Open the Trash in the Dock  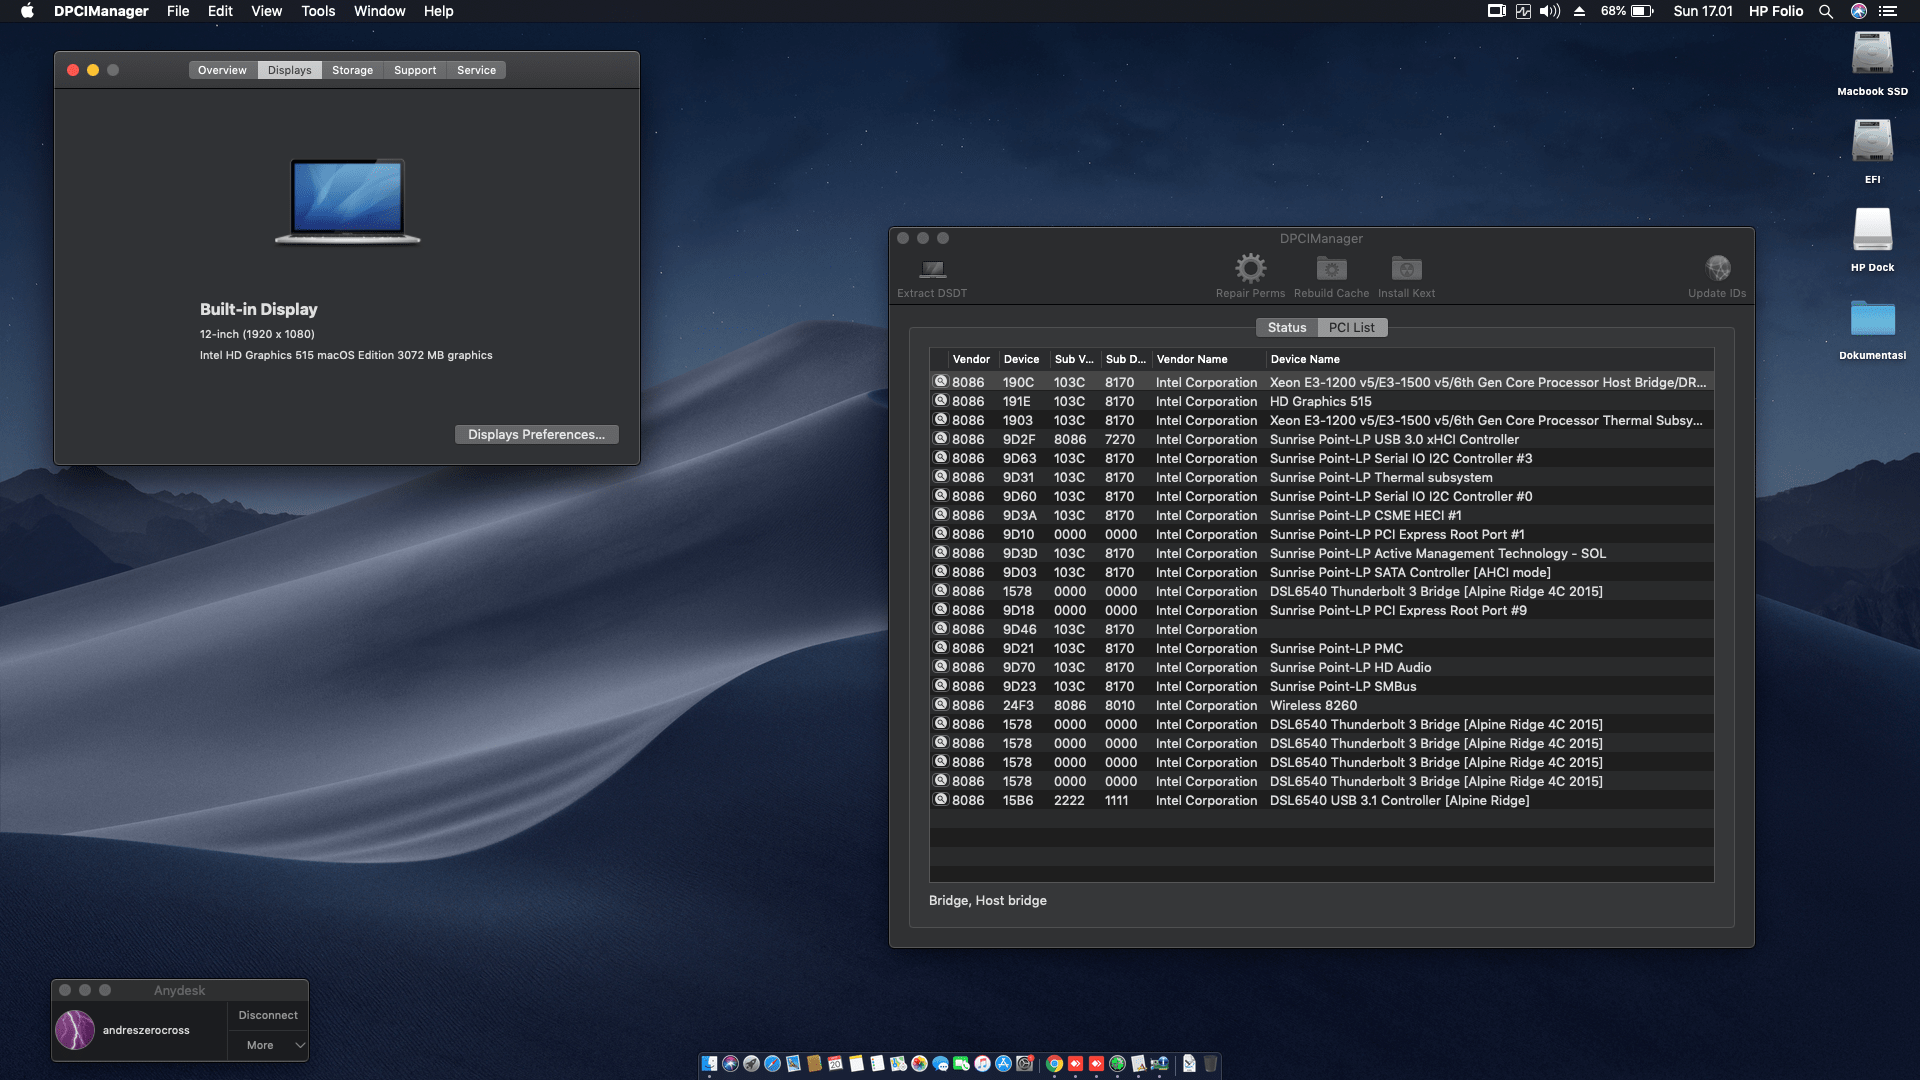click(1210, 1064)
